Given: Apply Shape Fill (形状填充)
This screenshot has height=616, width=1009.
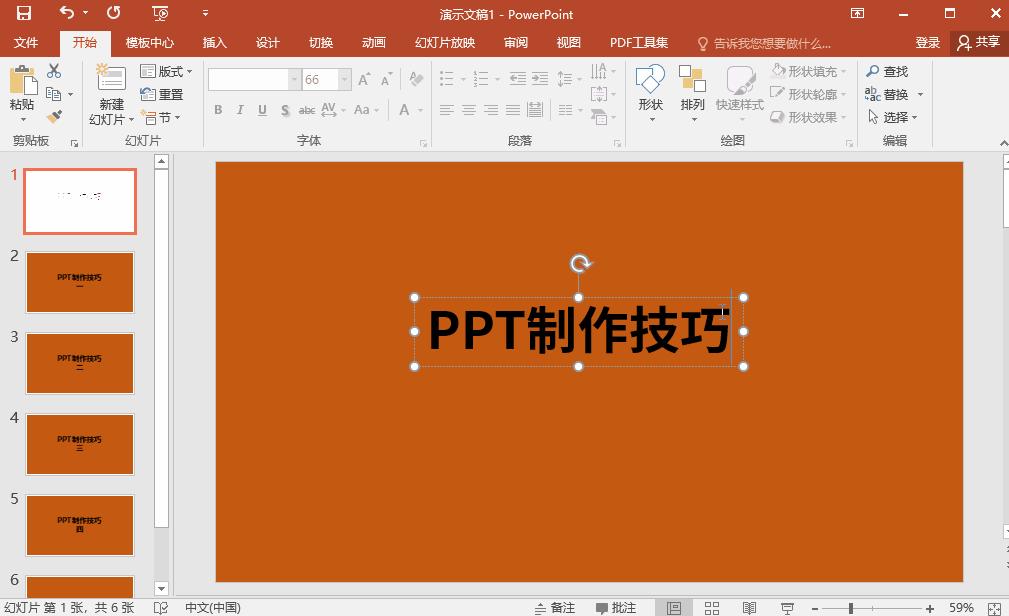Looking at the screenshot, I should click(x=808, y=72).
